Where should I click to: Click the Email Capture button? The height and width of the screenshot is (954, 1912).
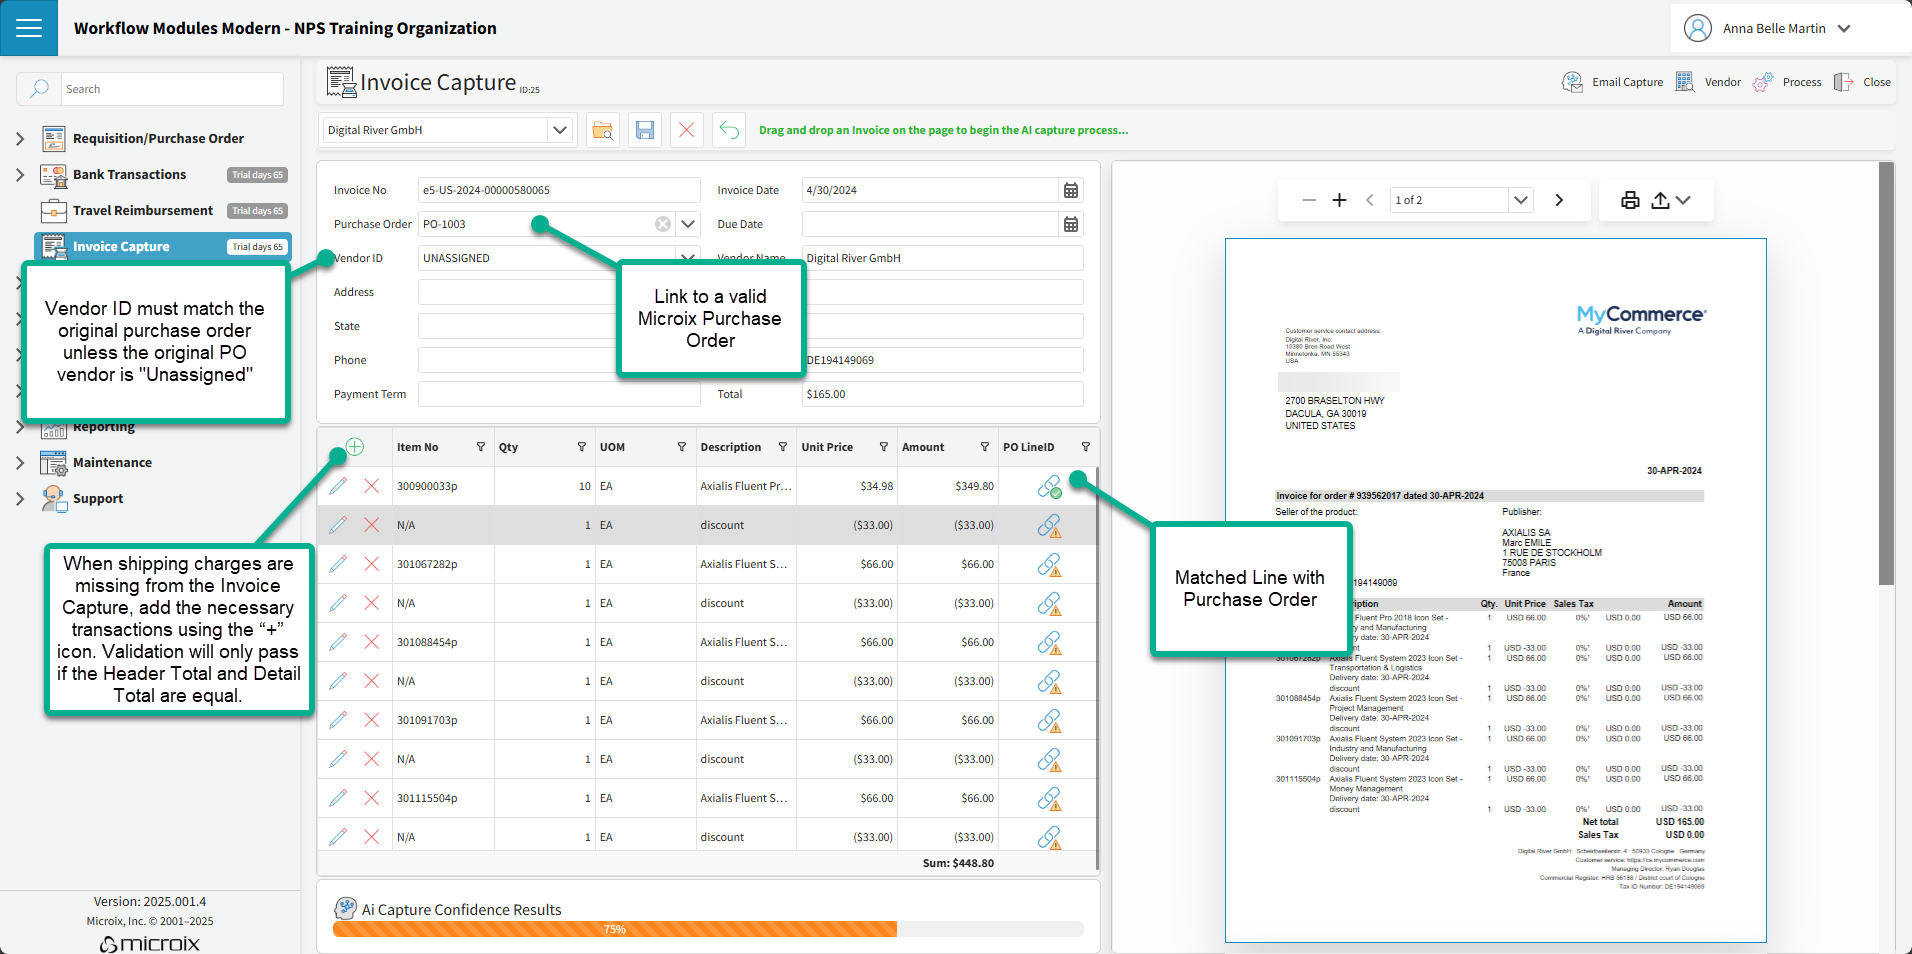(x=1613, y=82)
